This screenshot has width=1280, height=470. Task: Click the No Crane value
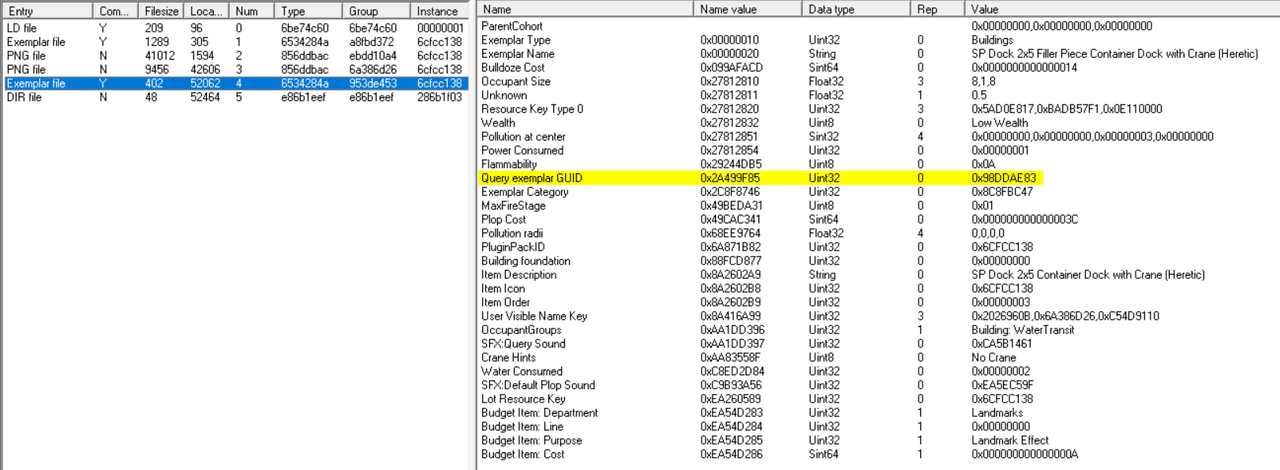click(x=993, y=358)
